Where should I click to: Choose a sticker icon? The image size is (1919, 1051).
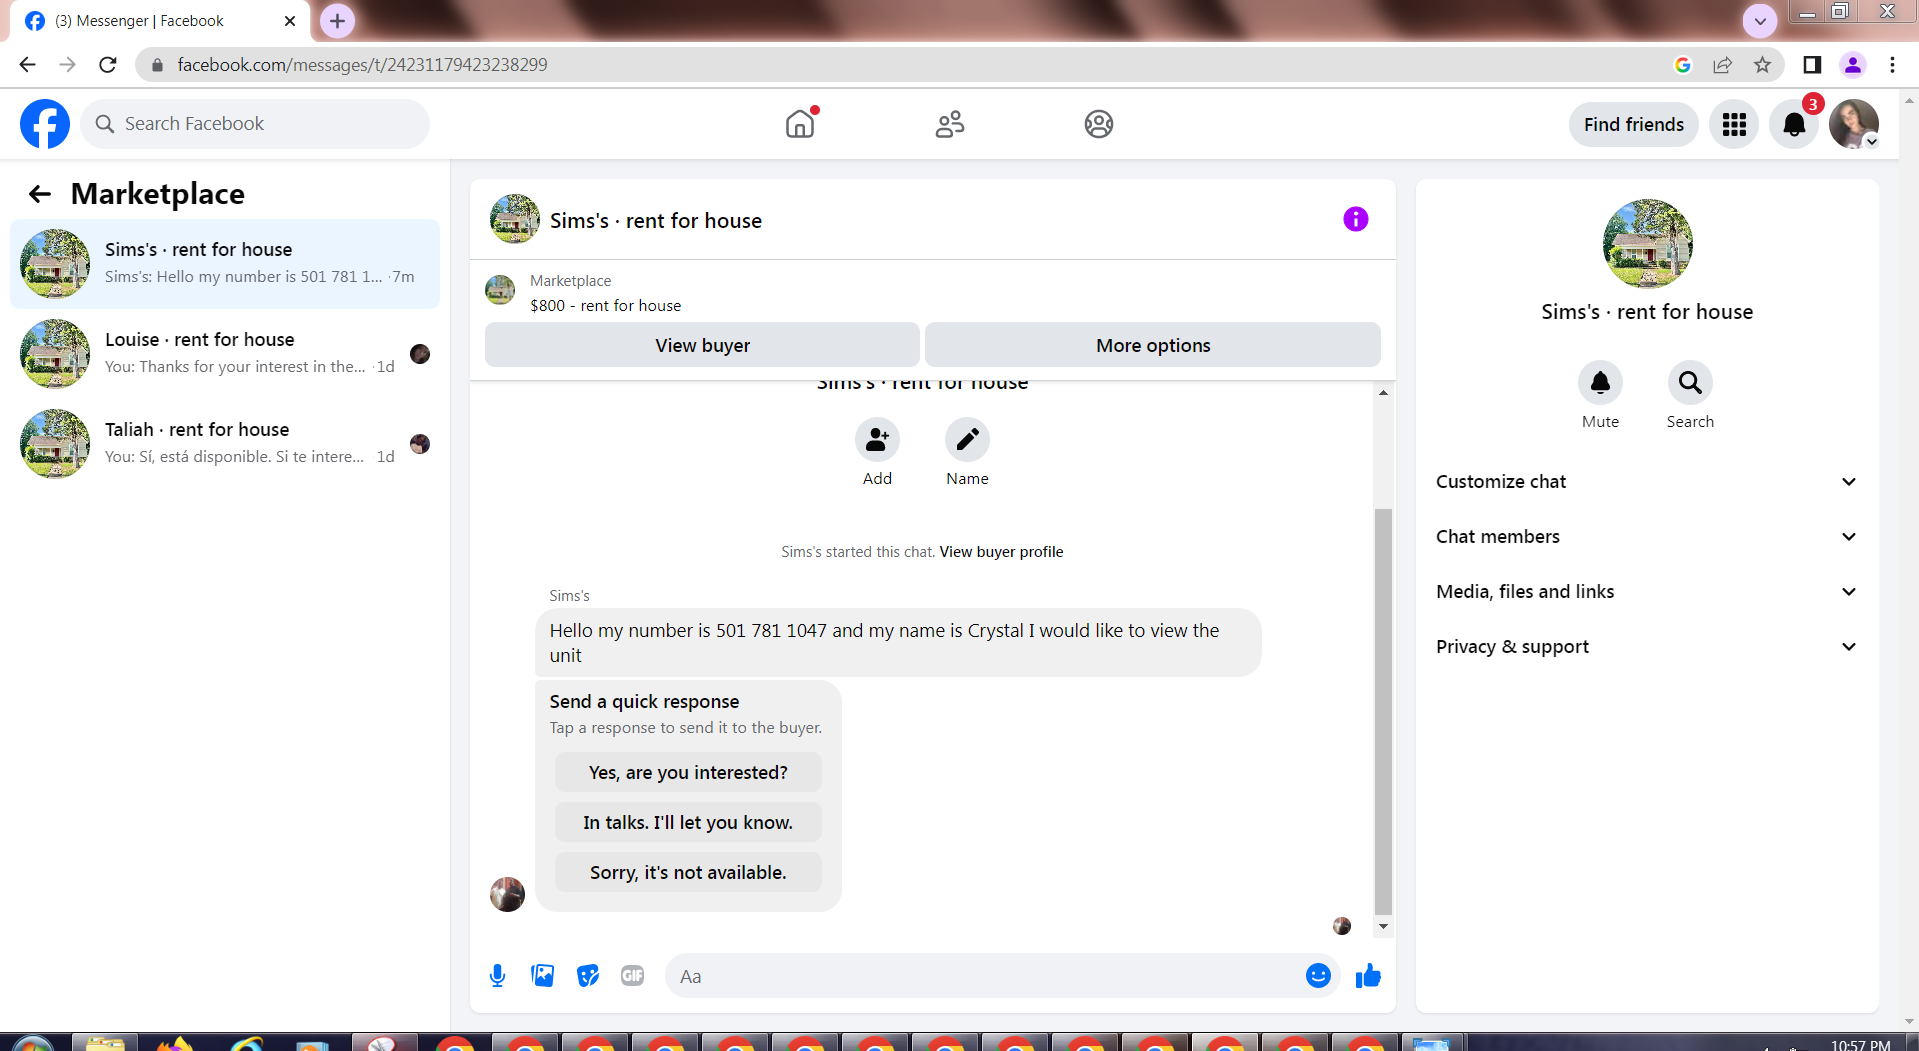tap(588, 976)
